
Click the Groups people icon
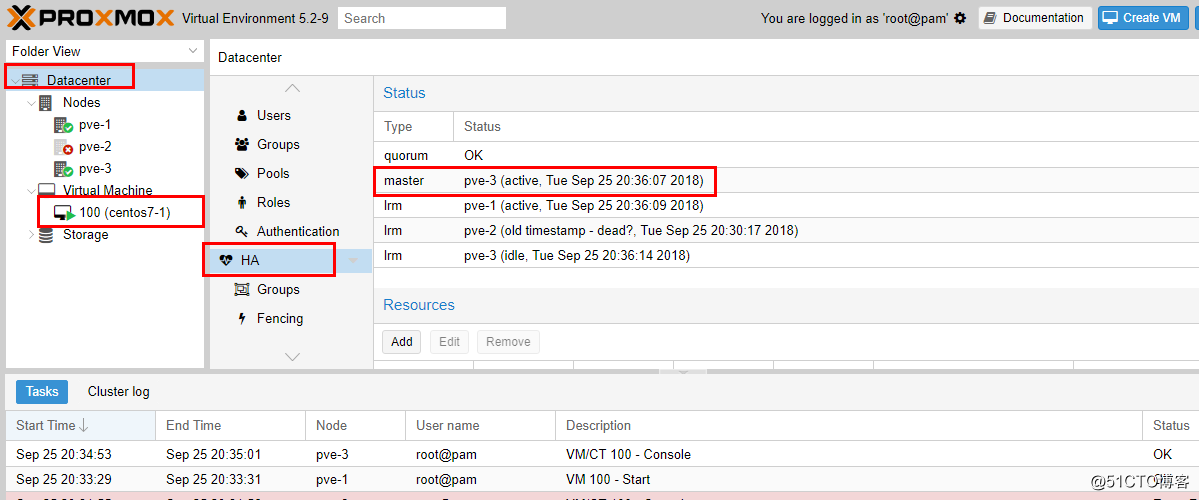(x=242, y=144)
